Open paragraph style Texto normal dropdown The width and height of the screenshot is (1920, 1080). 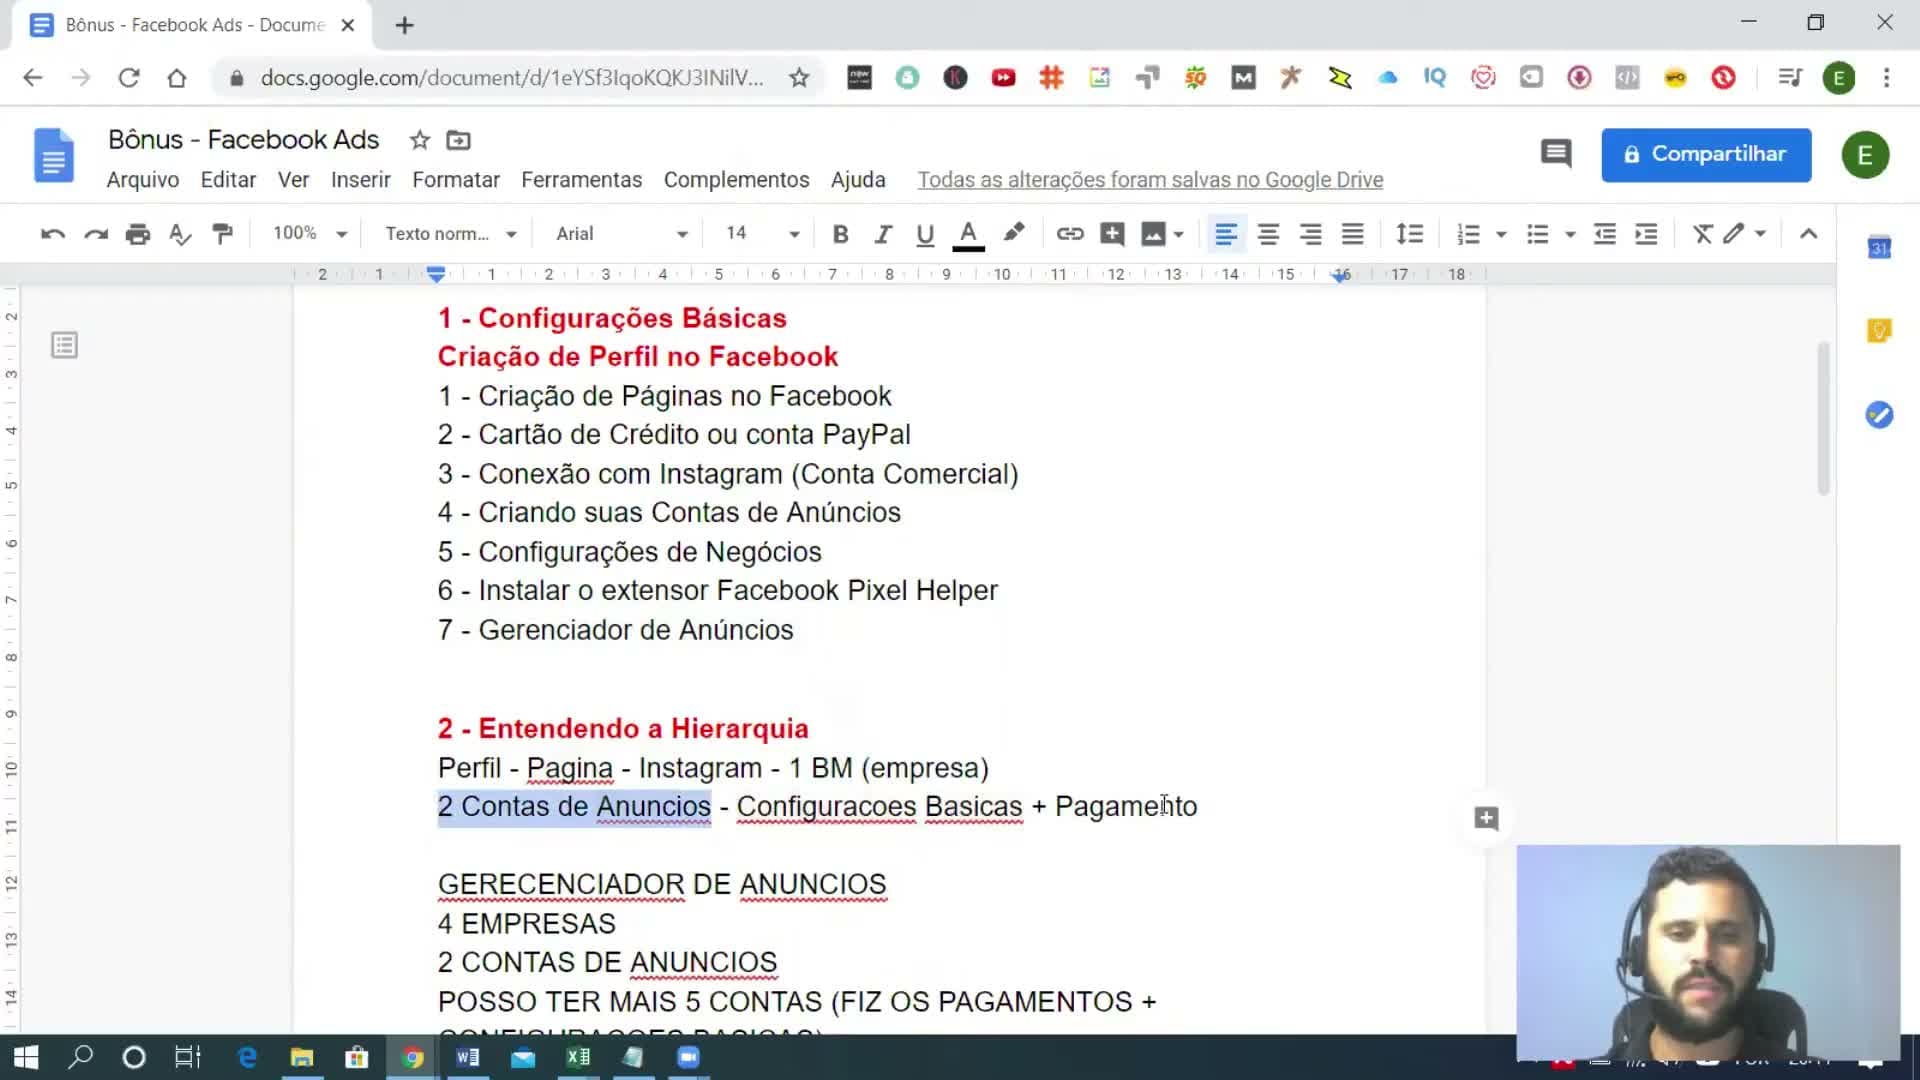click(x=451, y=234)
